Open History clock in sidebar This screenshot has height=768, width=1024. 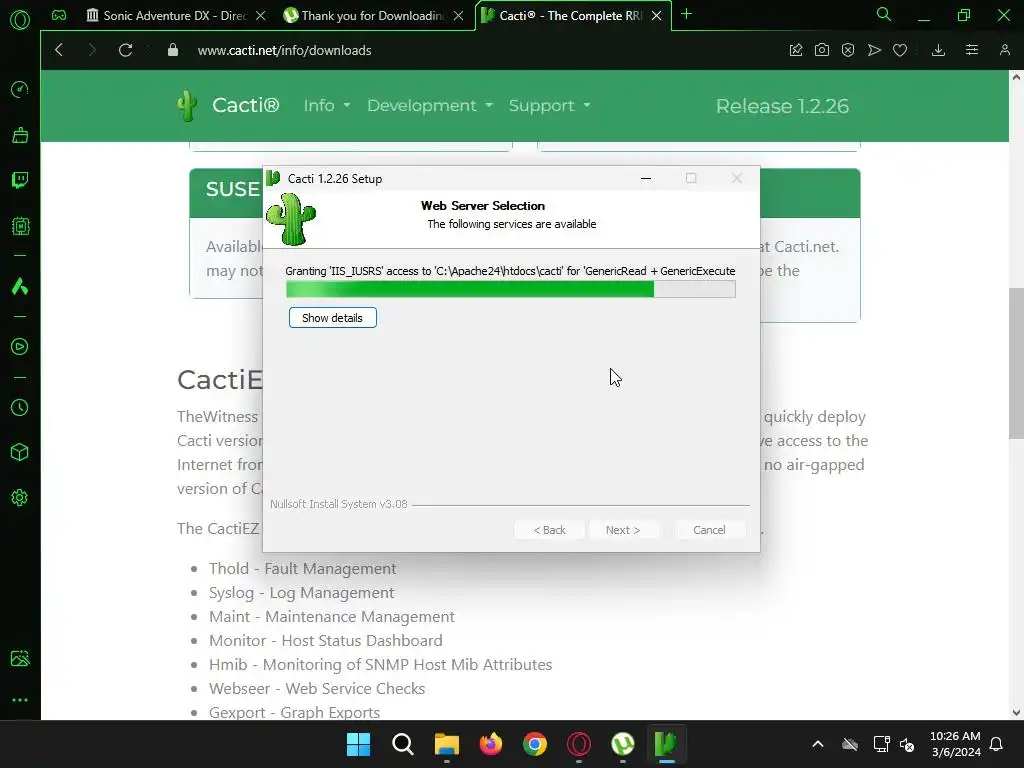coord(20,408)
